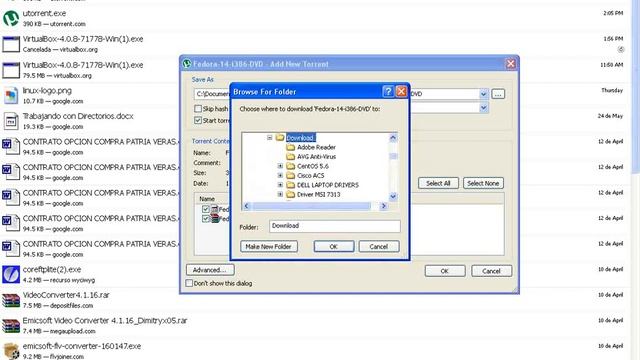Click the DELL LAPTOP DRIVERS folder icon
The height and width of the screenshot is (360, 640).
click(290, 184)
